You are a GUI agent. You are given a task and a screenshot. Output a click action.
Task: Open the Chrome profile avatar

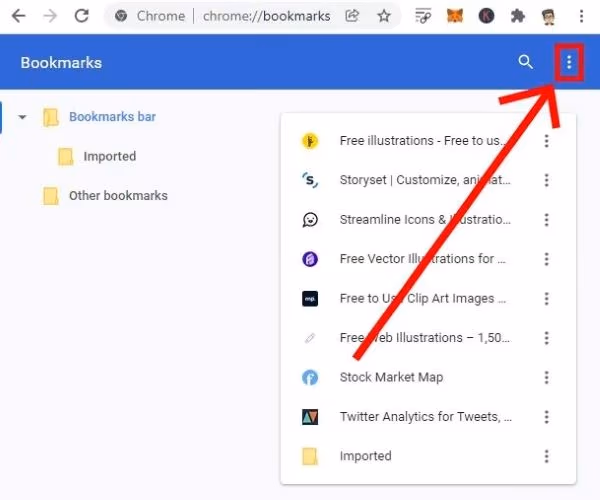549,16
